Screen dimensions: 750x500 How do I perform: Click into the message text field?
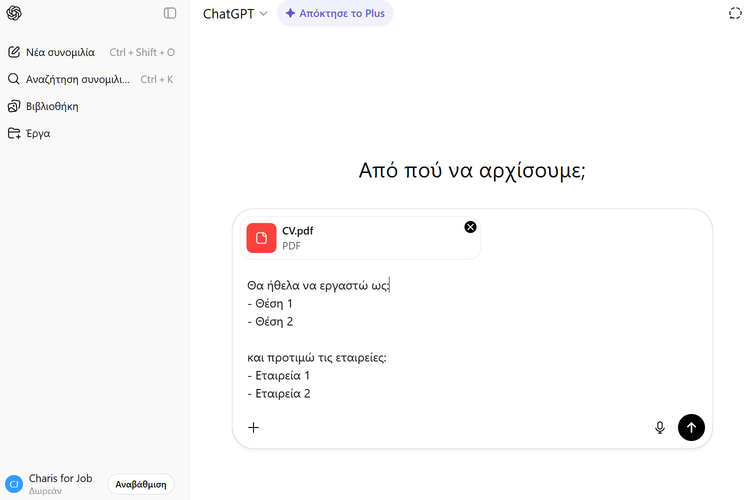[470, 340]
